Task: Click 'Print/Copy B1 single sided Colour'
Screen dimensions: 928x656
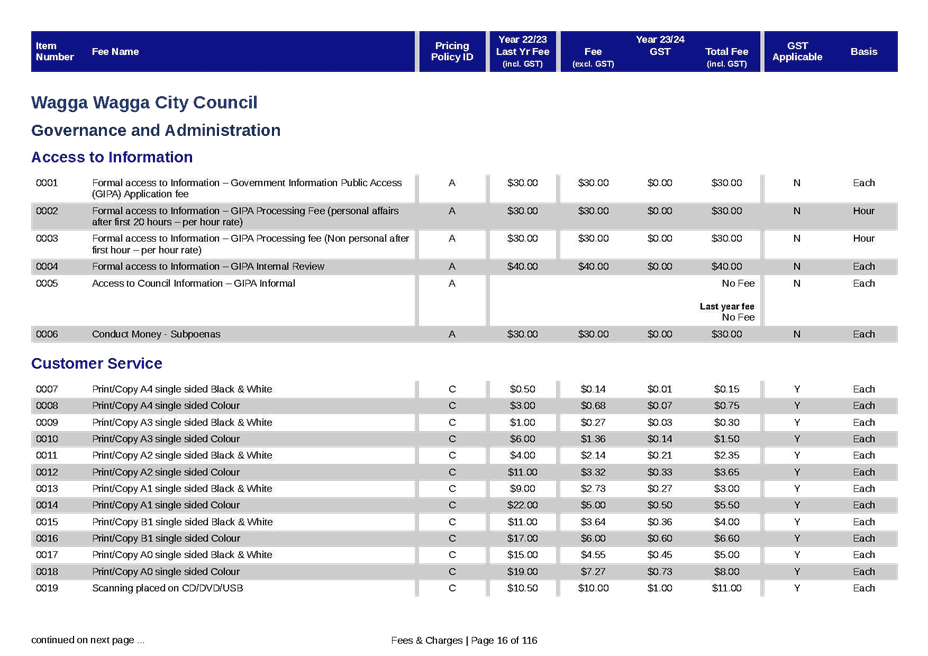Action: (x=166, y=538)
